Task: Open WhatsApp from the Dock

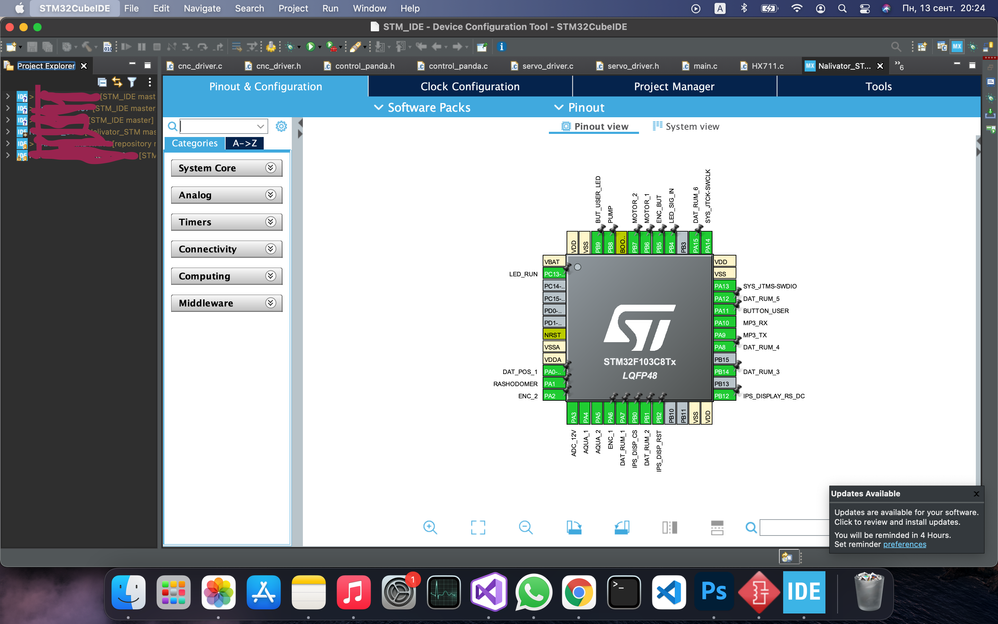Action: (533, 592)
